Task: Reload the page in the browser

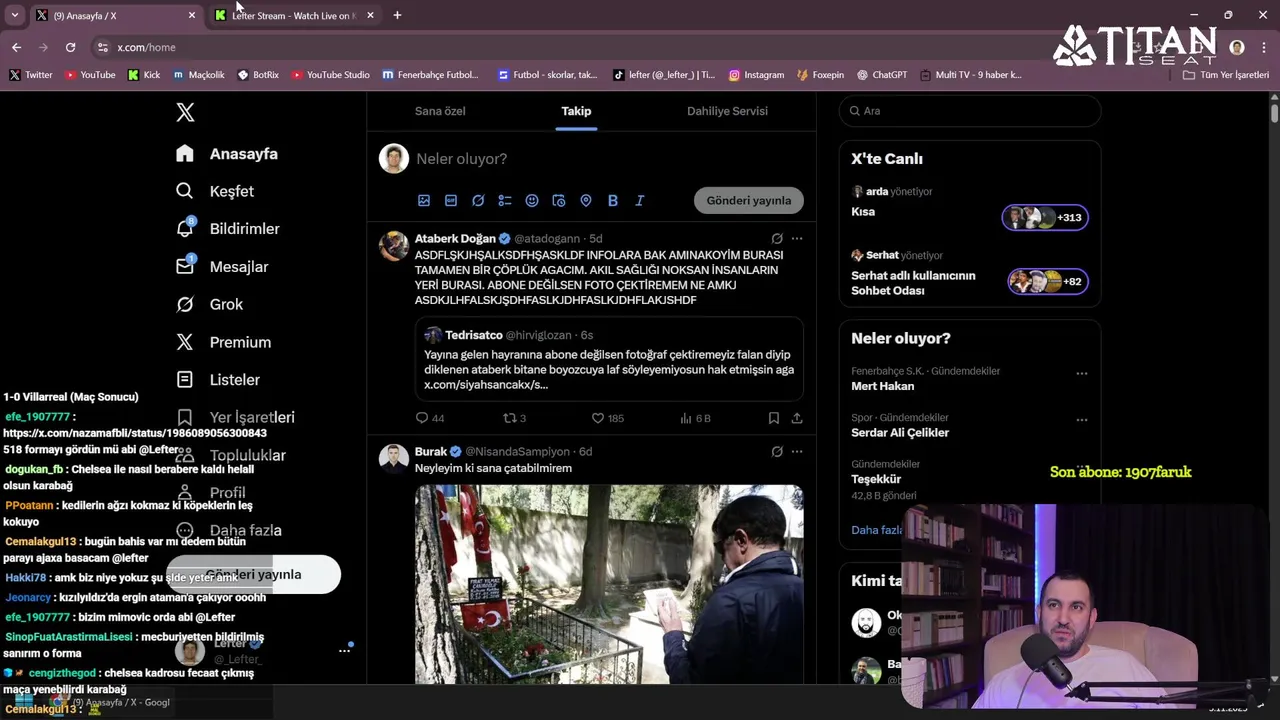Action: pos(70,47)
